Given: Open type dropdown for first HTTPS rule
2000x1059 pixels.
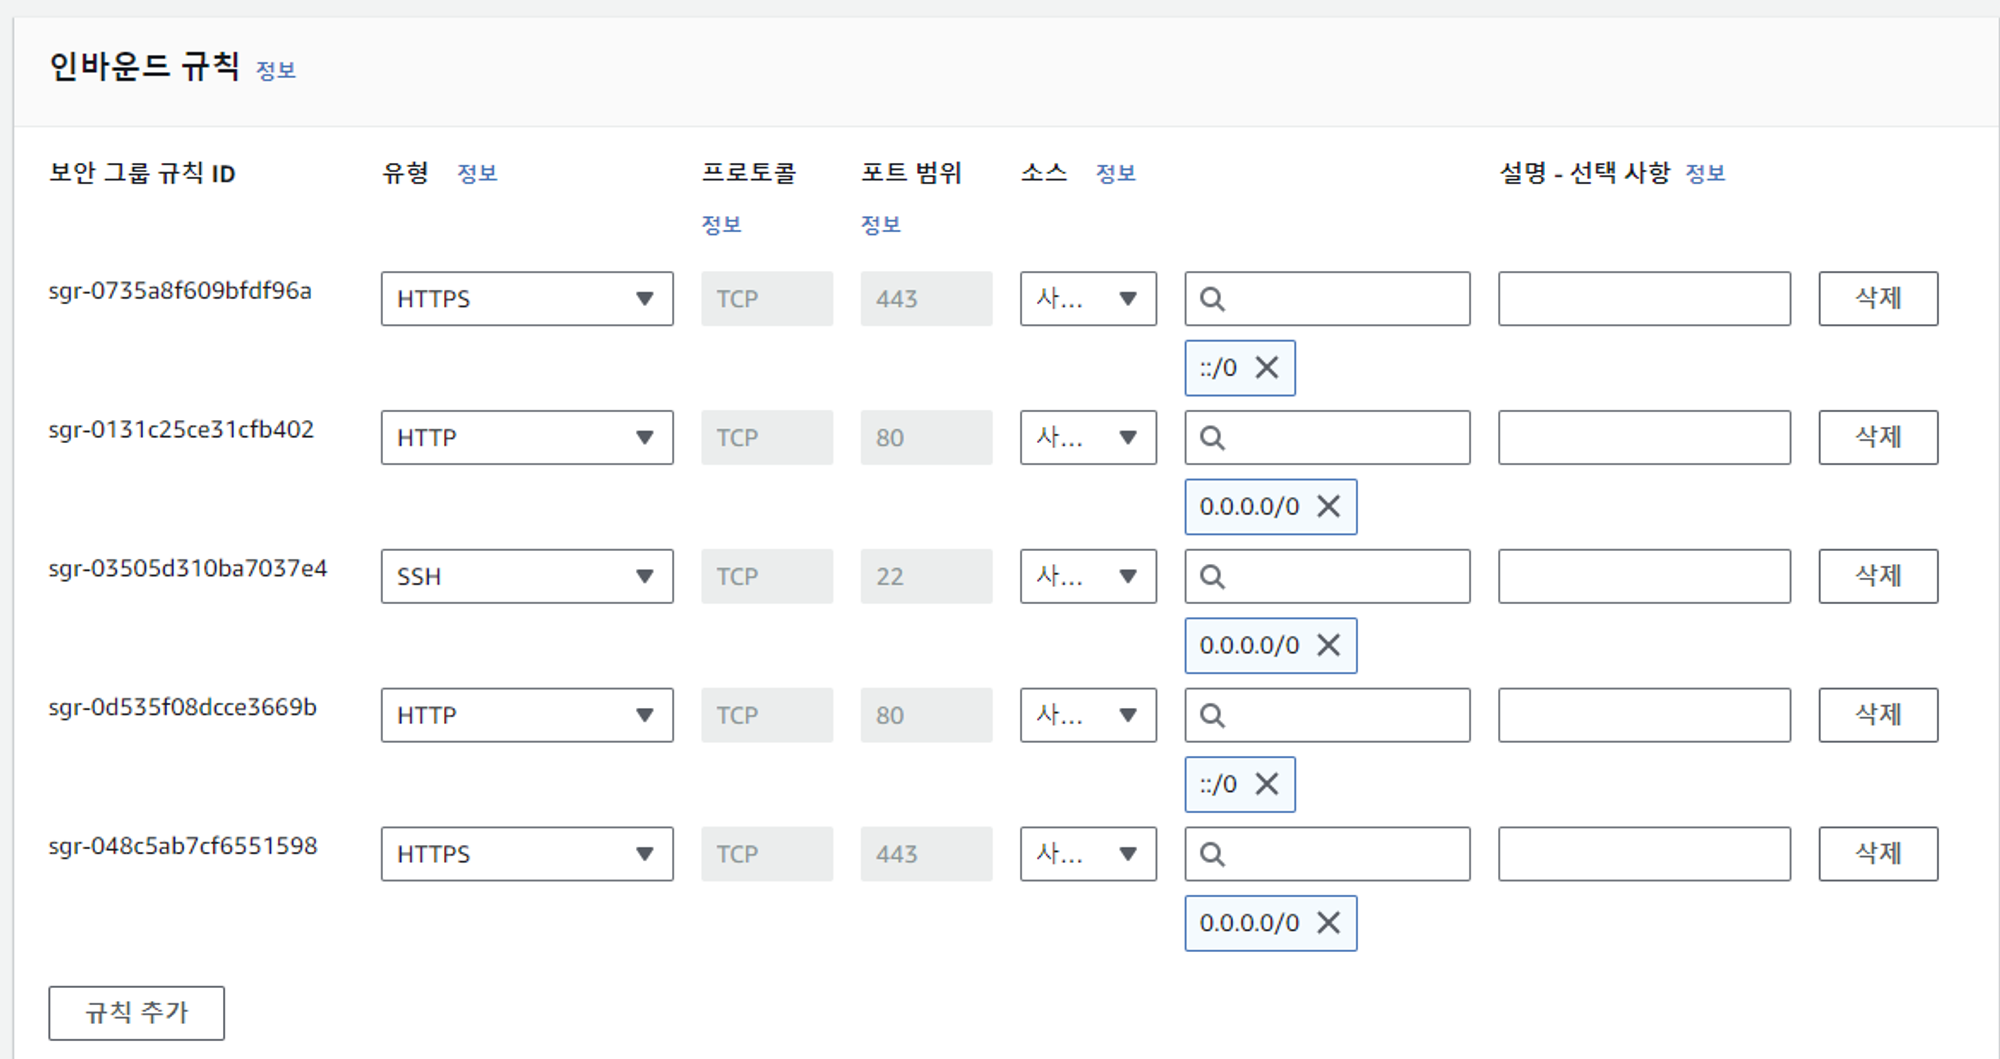Looking at the screenshot, I should pos(526,299).
